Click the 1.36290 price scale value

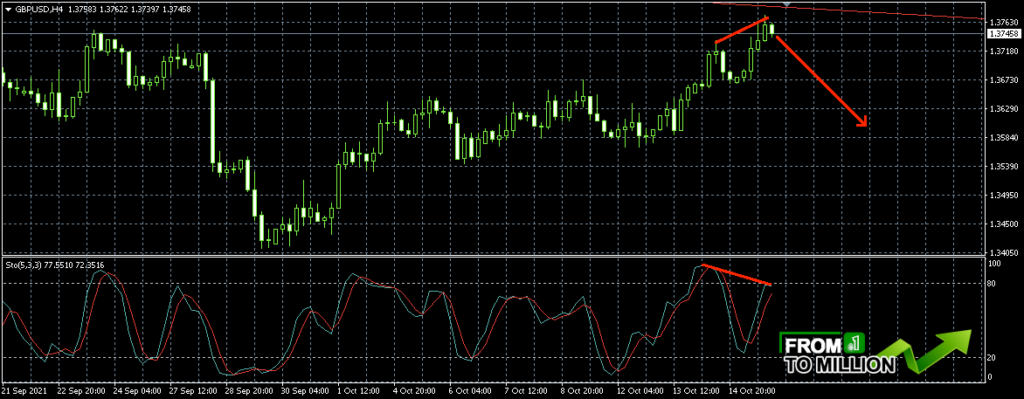coord(1004,108)
